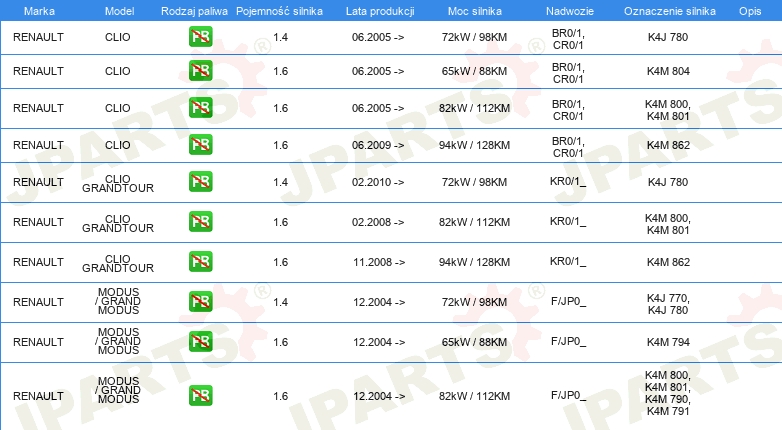Click the fuel icon in the Modus K4M 794 row
Screen dimensions: 782x430
click(x=200, y=341)
